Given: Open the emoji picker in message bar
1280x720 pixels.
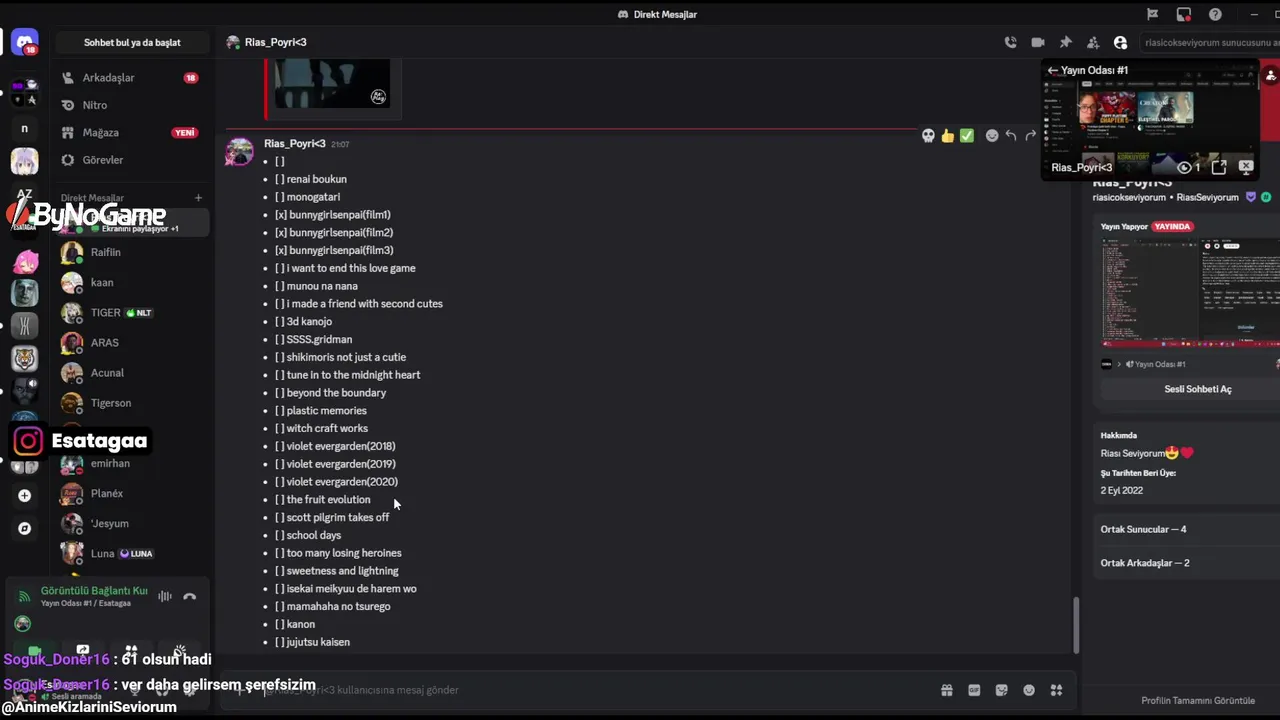Looking at the screenshot, I should (x=1029, y=690).
